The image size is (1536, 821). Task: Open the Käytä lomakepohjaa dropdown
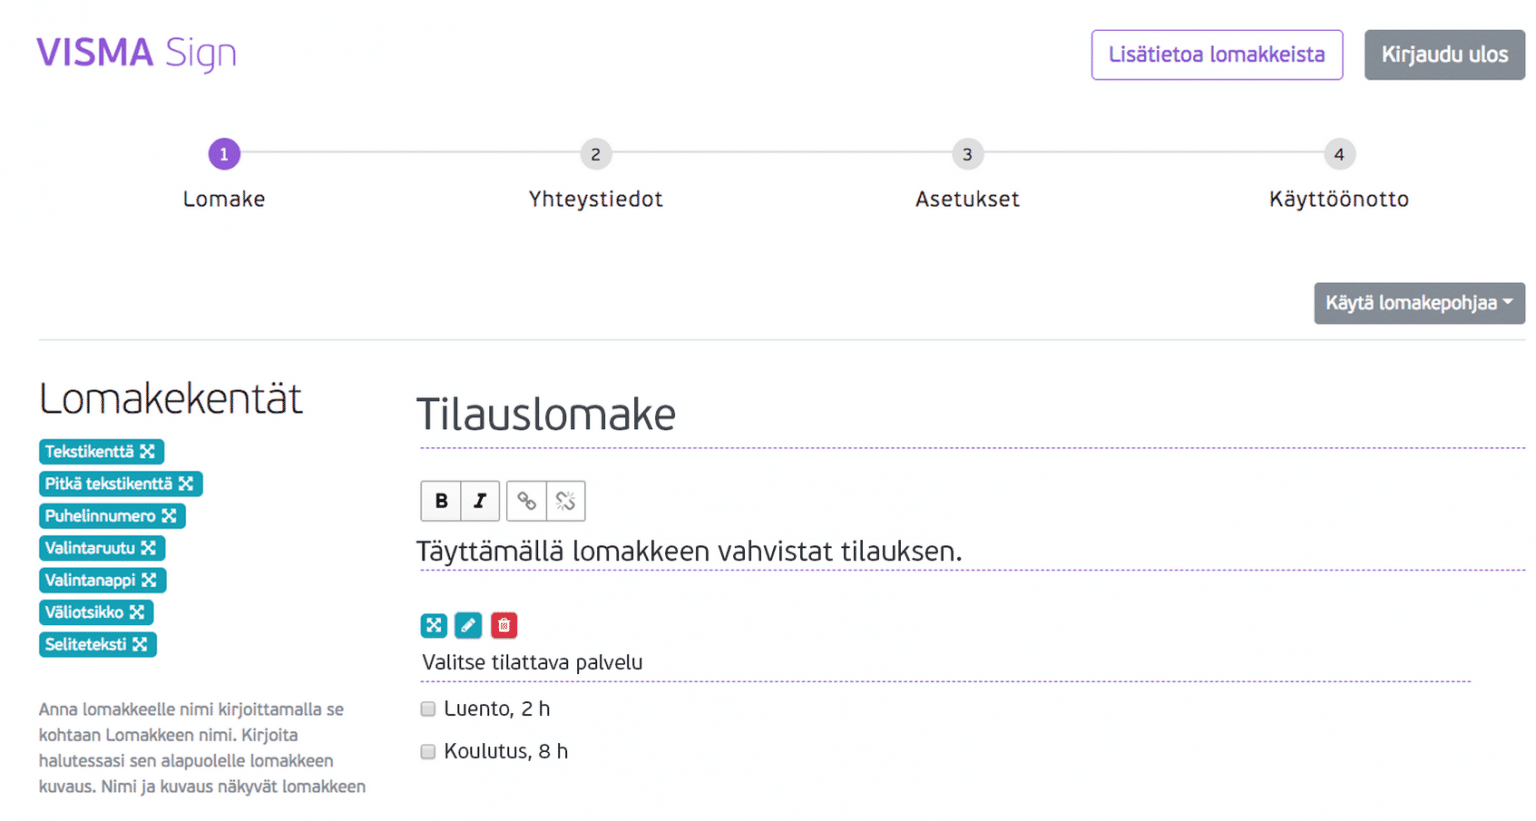coord(1418,303)
